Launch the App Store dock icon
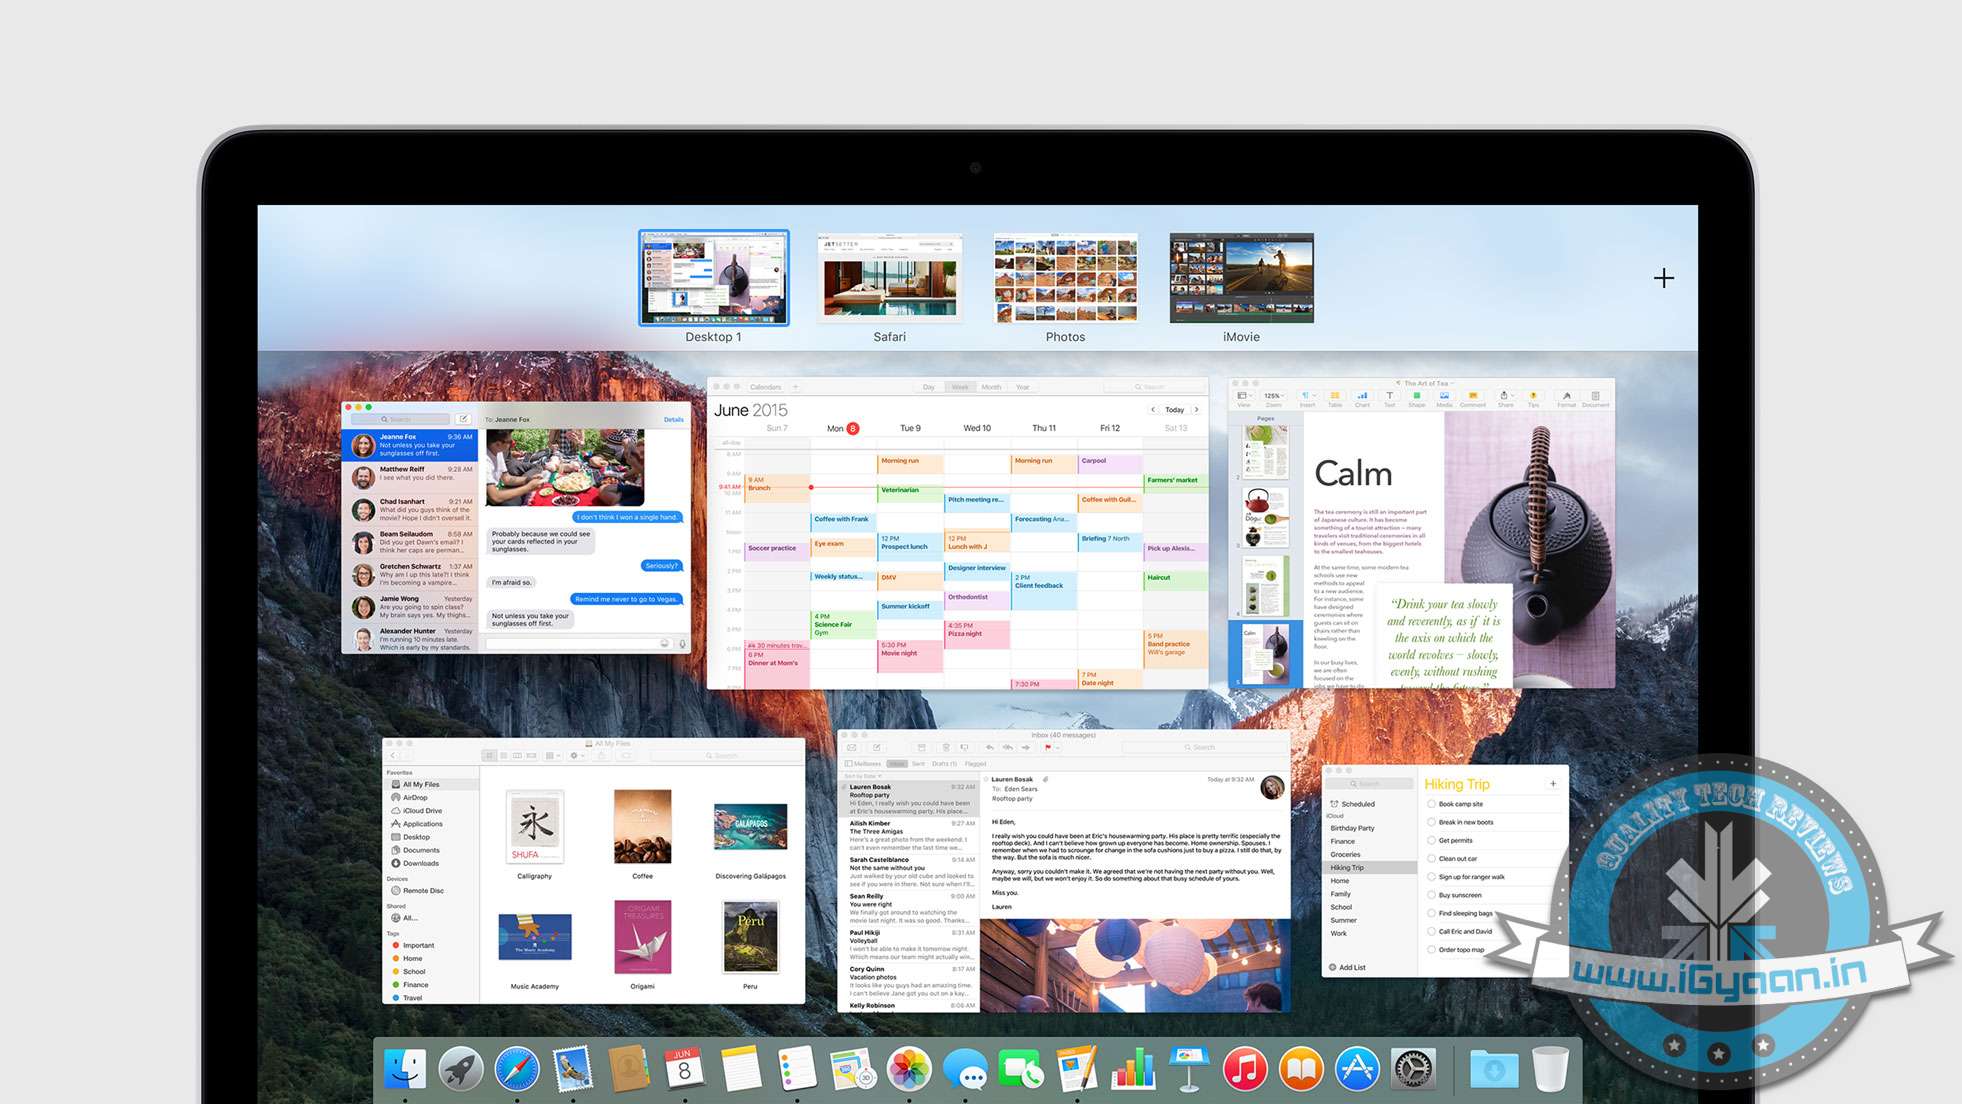The width and height of the screenshot is (1962, 1104). click(x=1357, y=1070)
